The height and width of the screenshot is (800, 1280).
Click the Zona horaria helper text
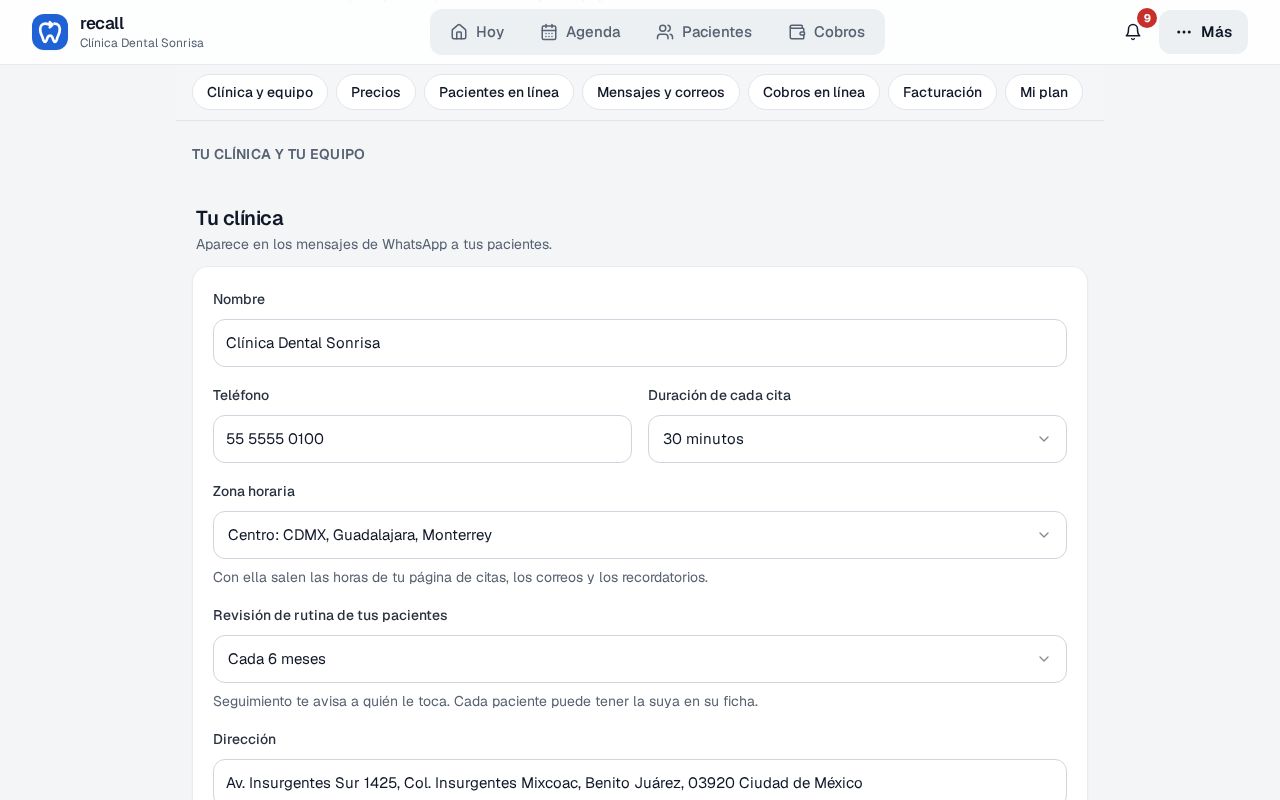point(460,577)
